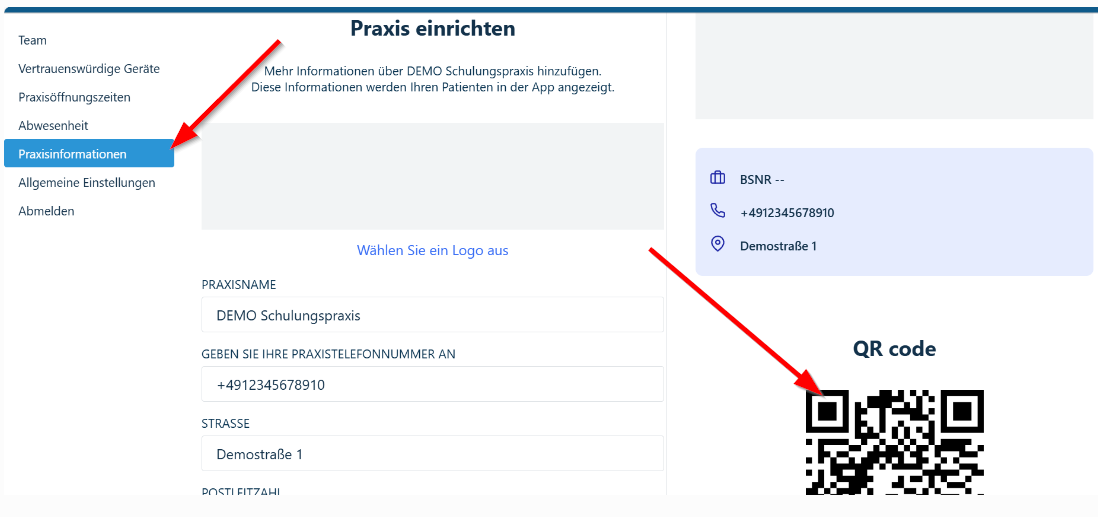This screenshot has height=517, width=1098.
Task: Click the briefcase icon next to BSNR
Action: [x=717, y=179]
